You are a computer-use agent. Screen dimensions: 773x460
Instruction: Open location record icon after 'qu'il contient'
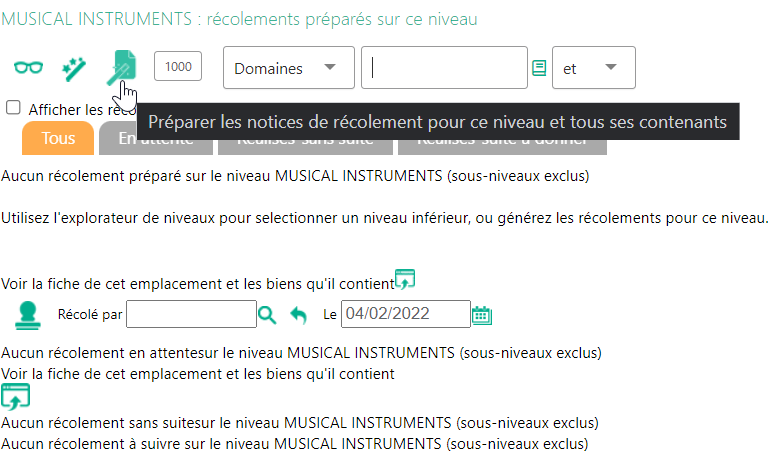click(x=405, y=280)
